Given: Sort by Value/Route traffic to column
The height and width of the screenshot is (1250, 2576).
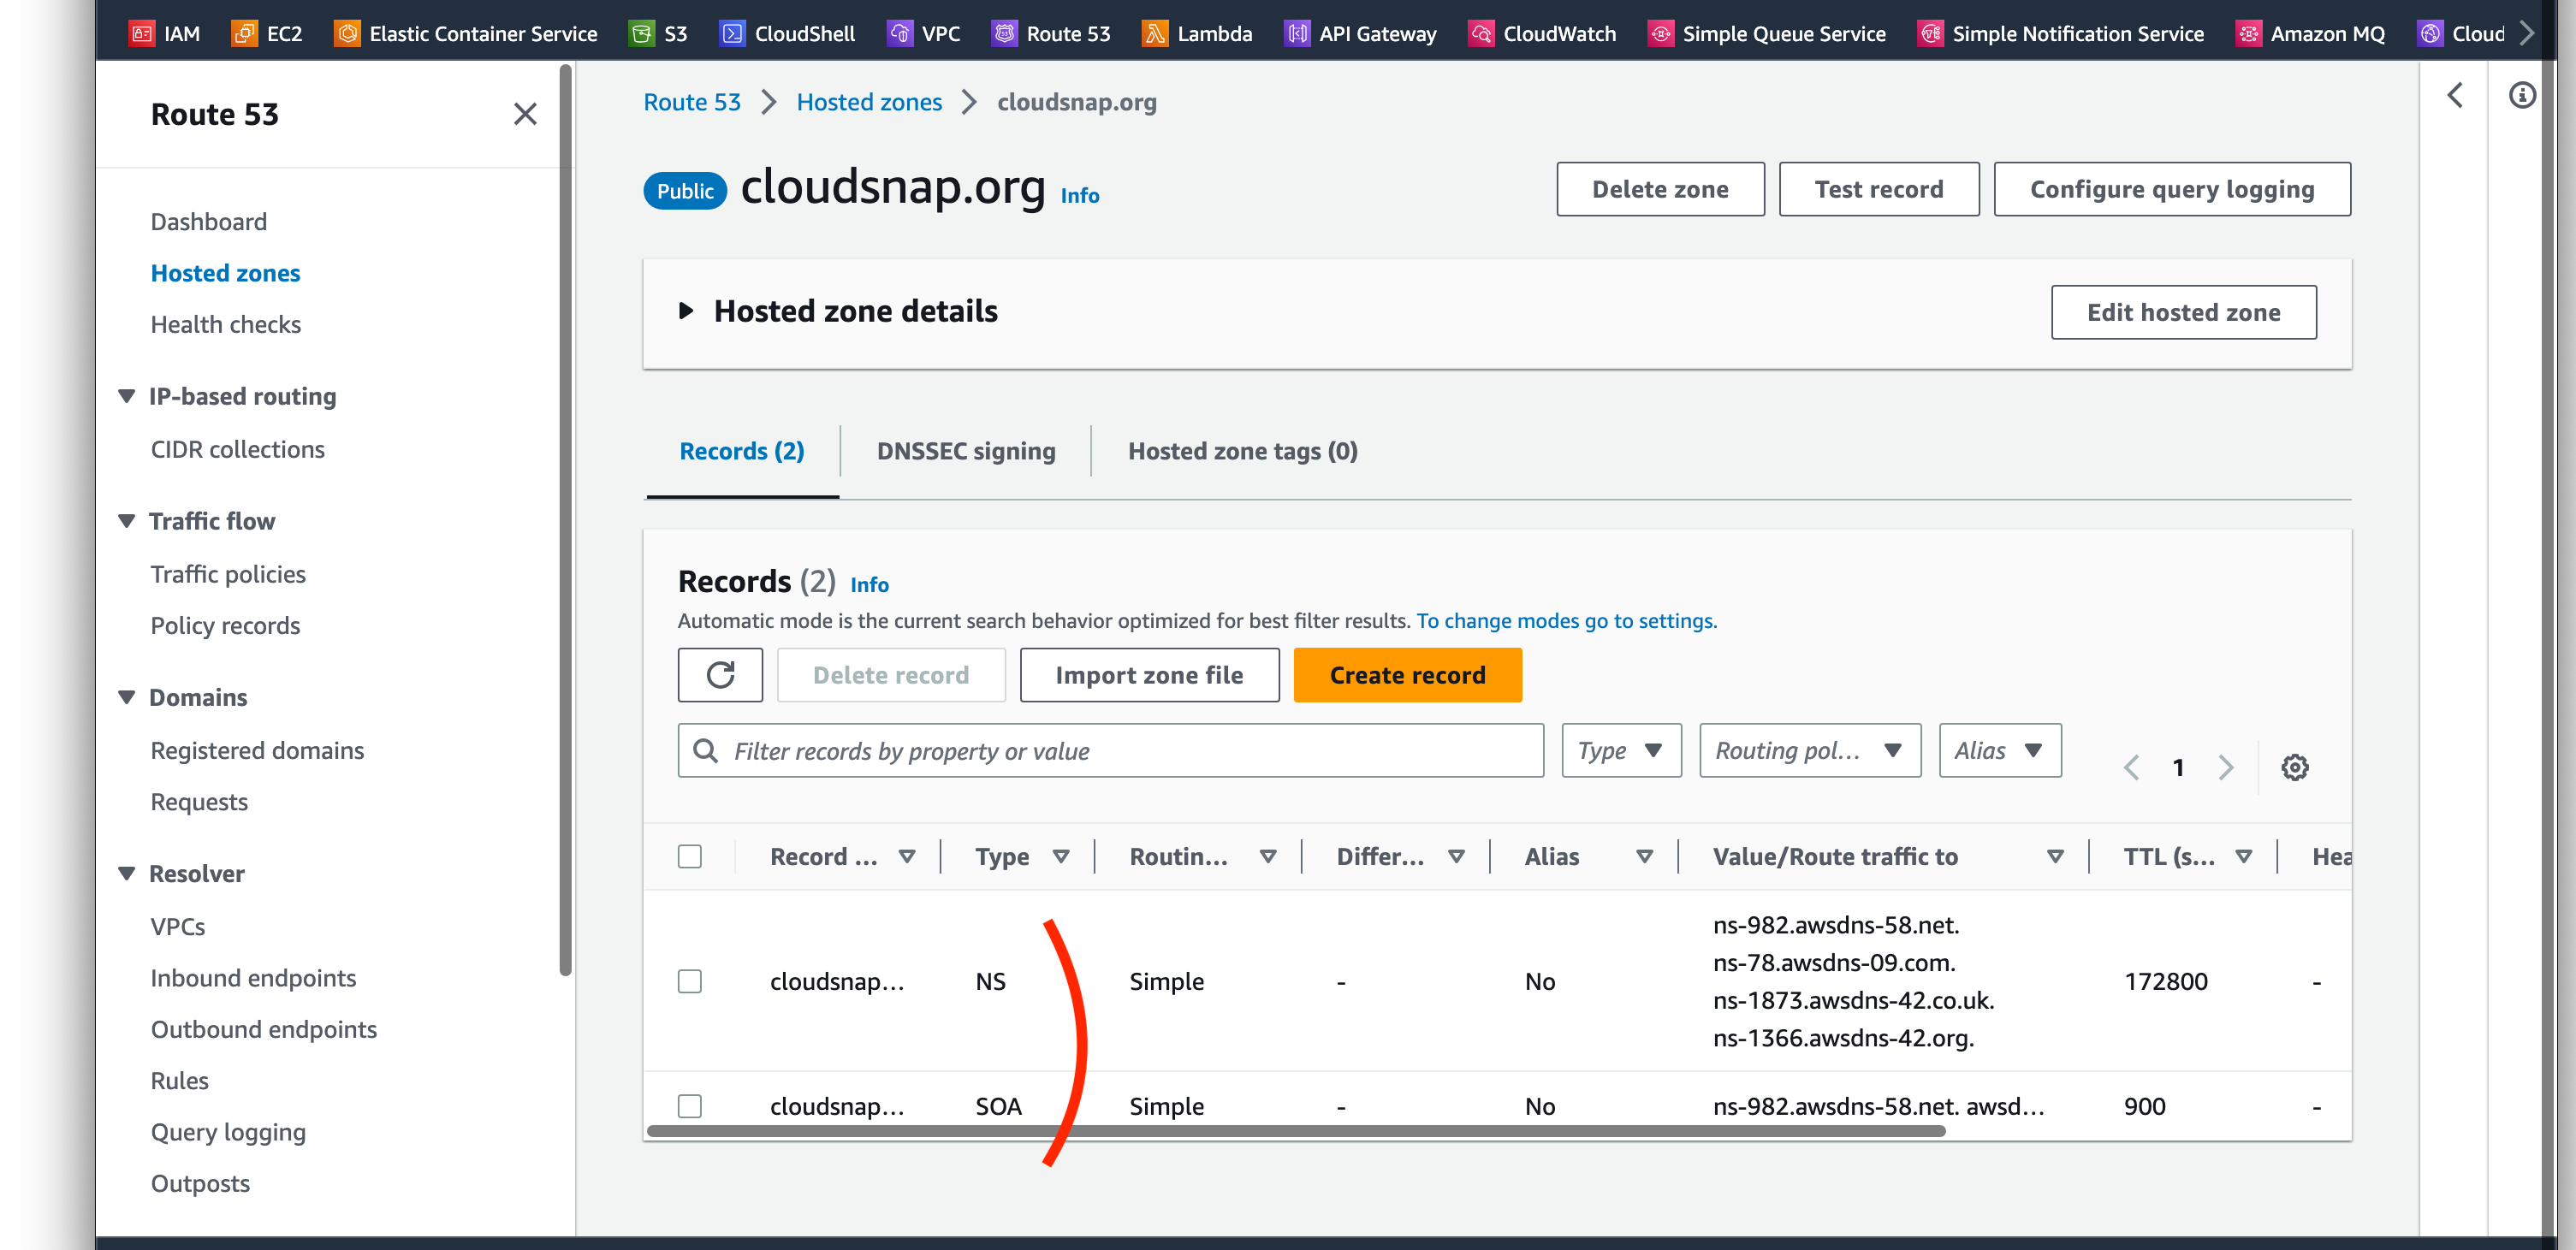Looking at the screenshot, I should point(2055,856).
